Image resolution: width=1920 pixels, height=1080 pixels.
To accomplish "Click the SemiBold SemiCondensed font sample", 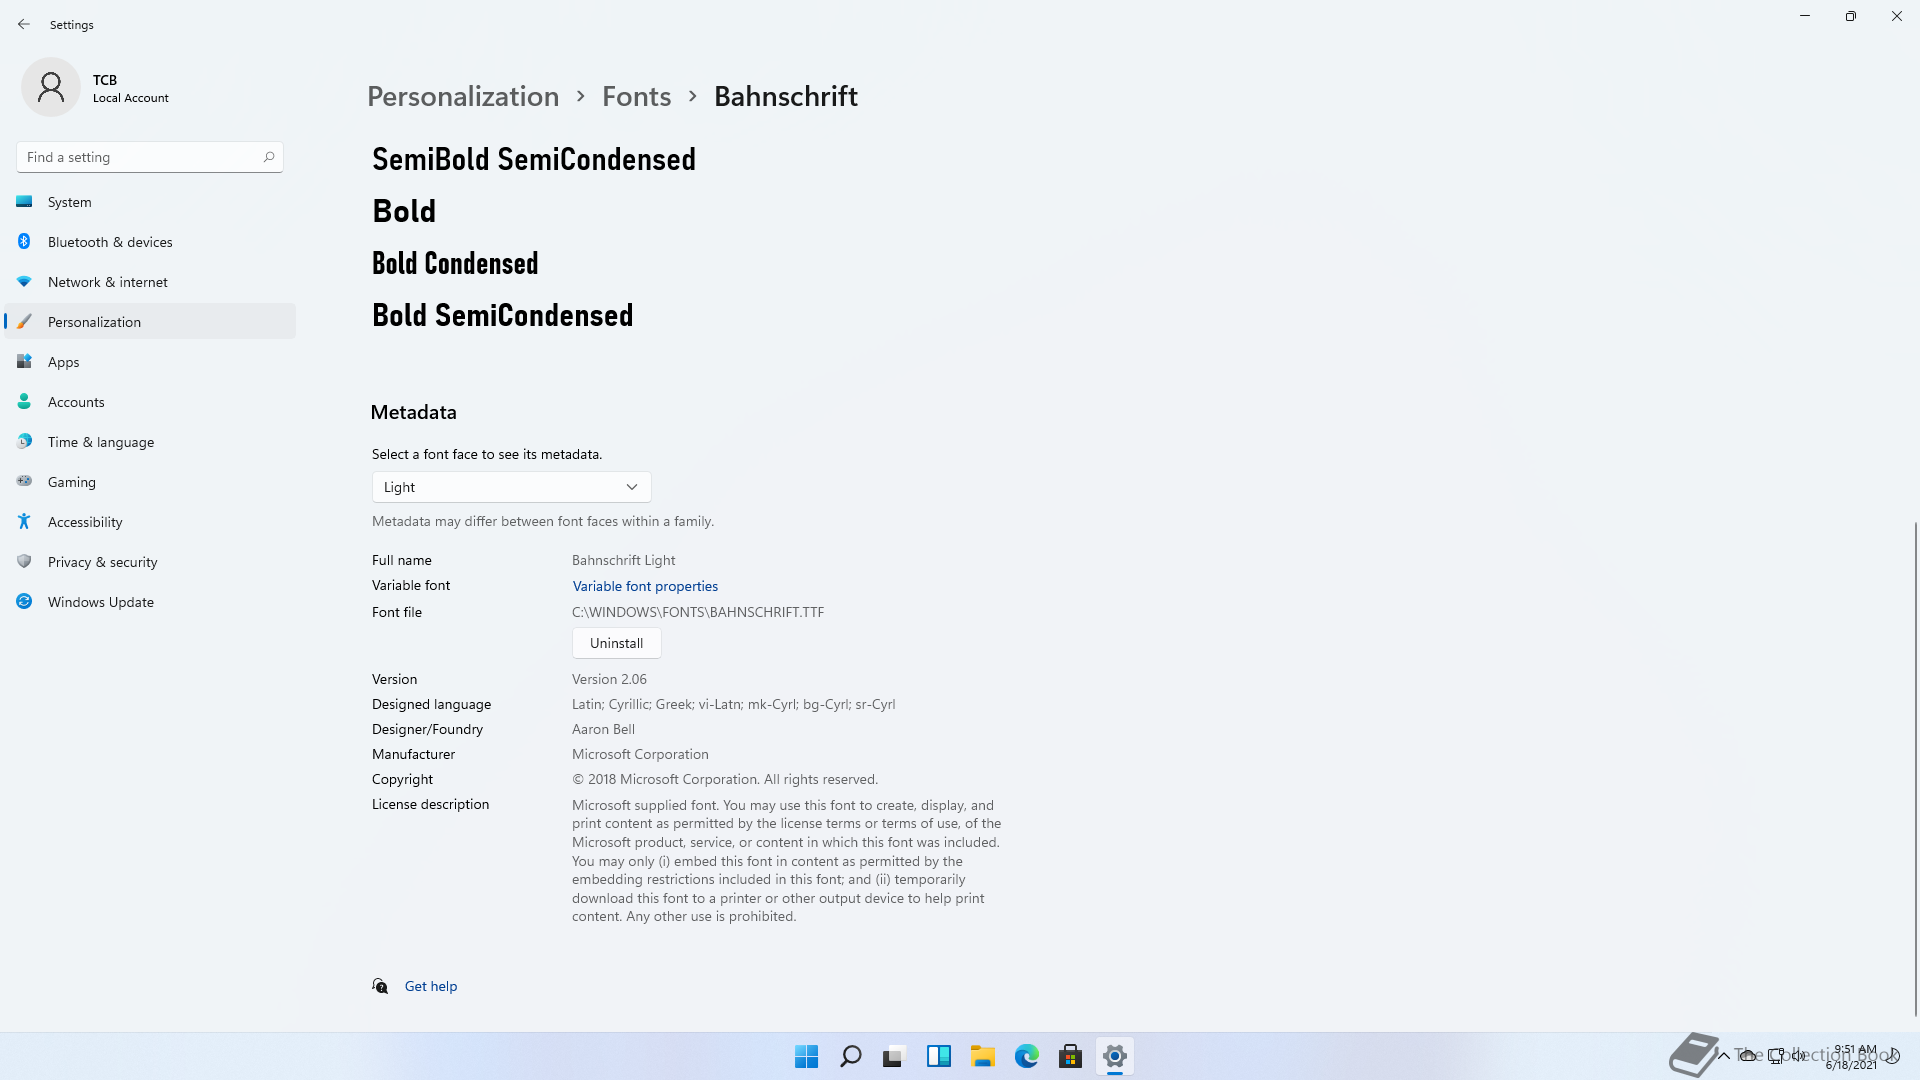I will click(534, 159).
